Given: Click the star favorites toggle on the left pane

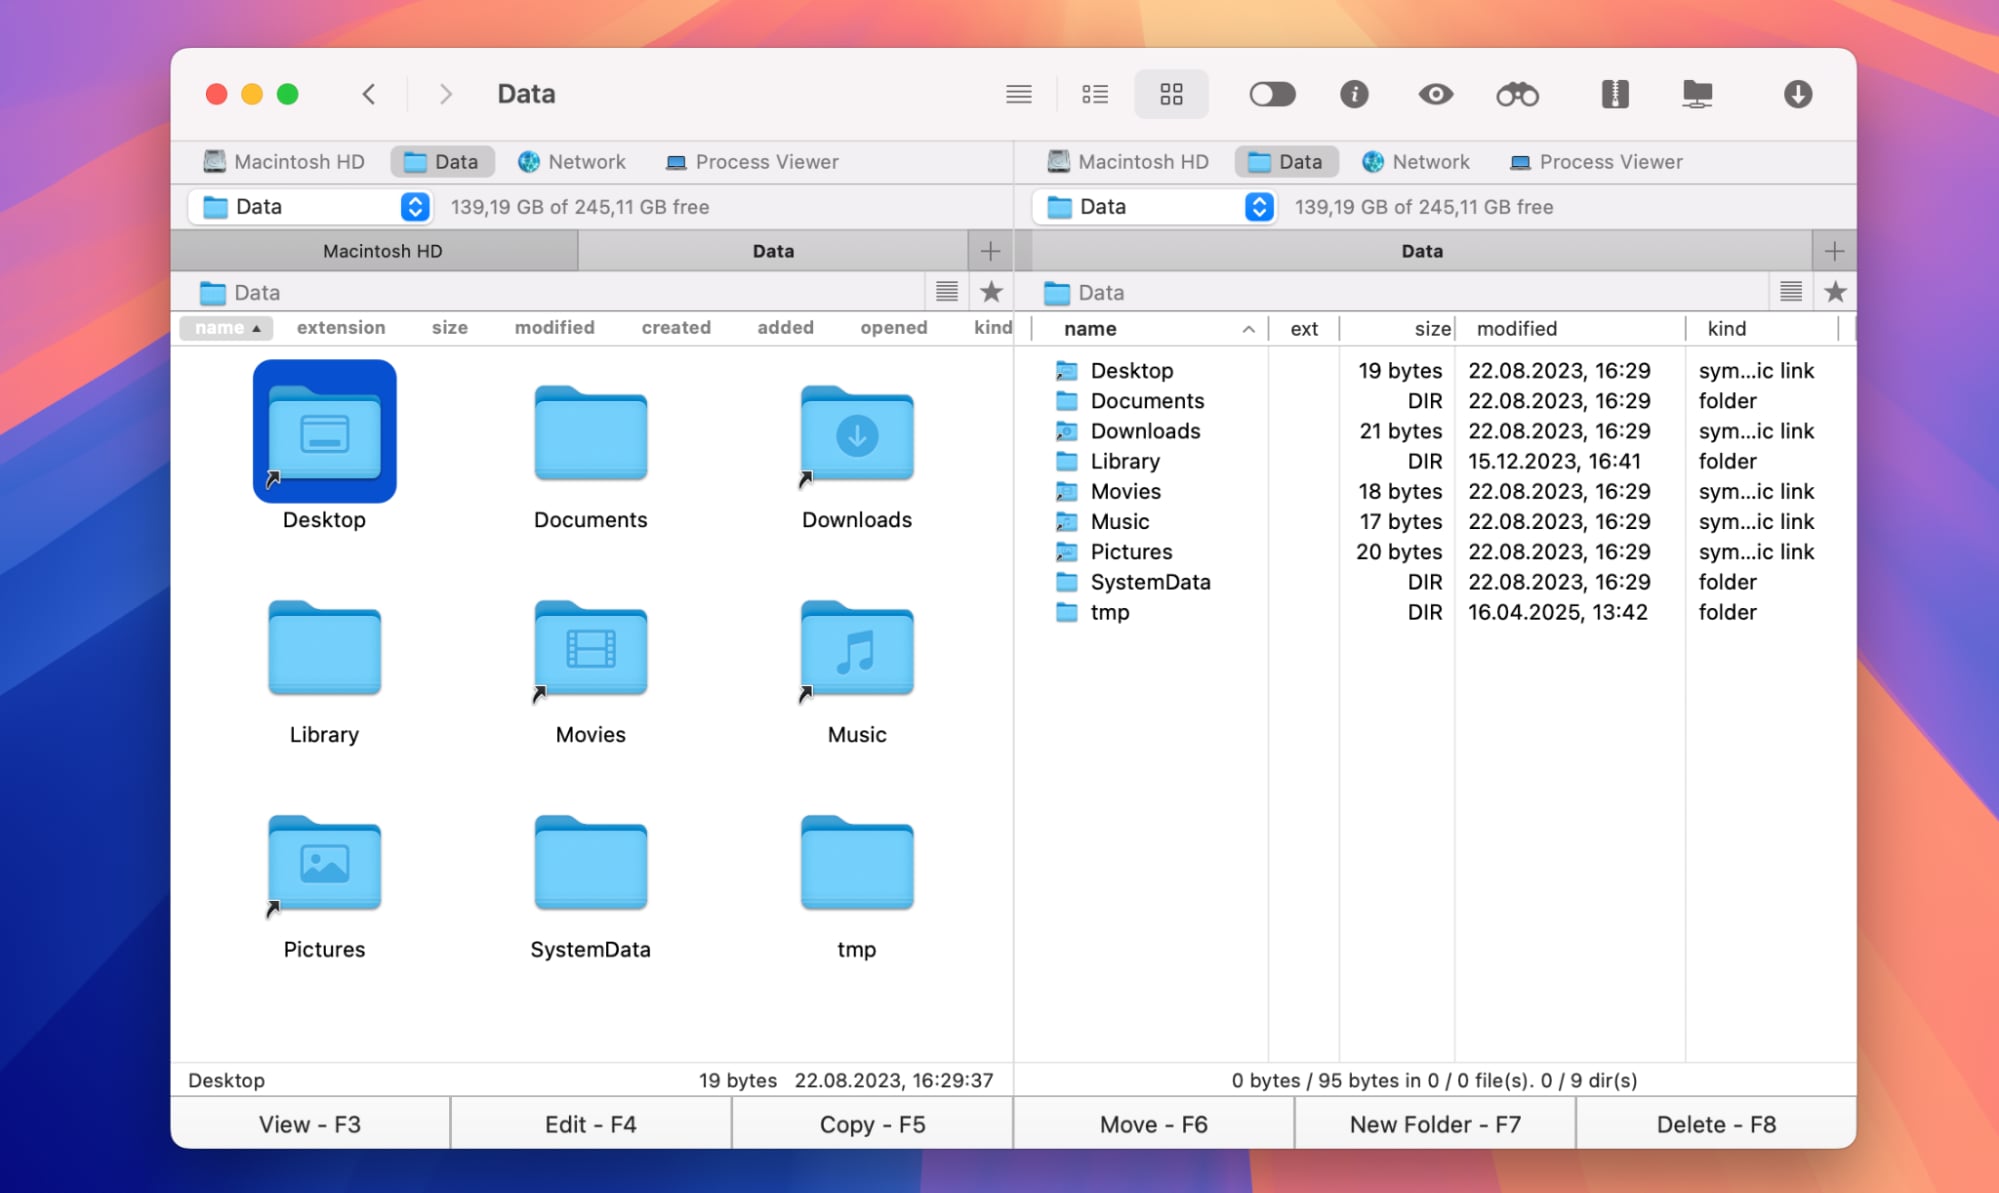Looking at the screenshot, I should click(991, 291).
